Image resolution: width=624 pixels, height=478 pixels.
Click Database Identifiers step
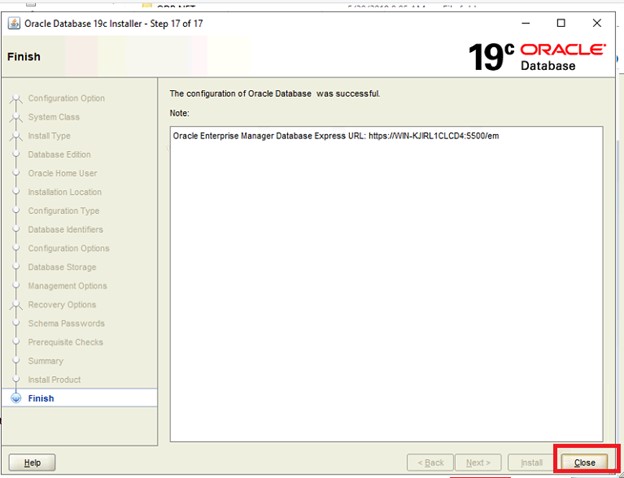pyautogui.click(x=65, y=230)
